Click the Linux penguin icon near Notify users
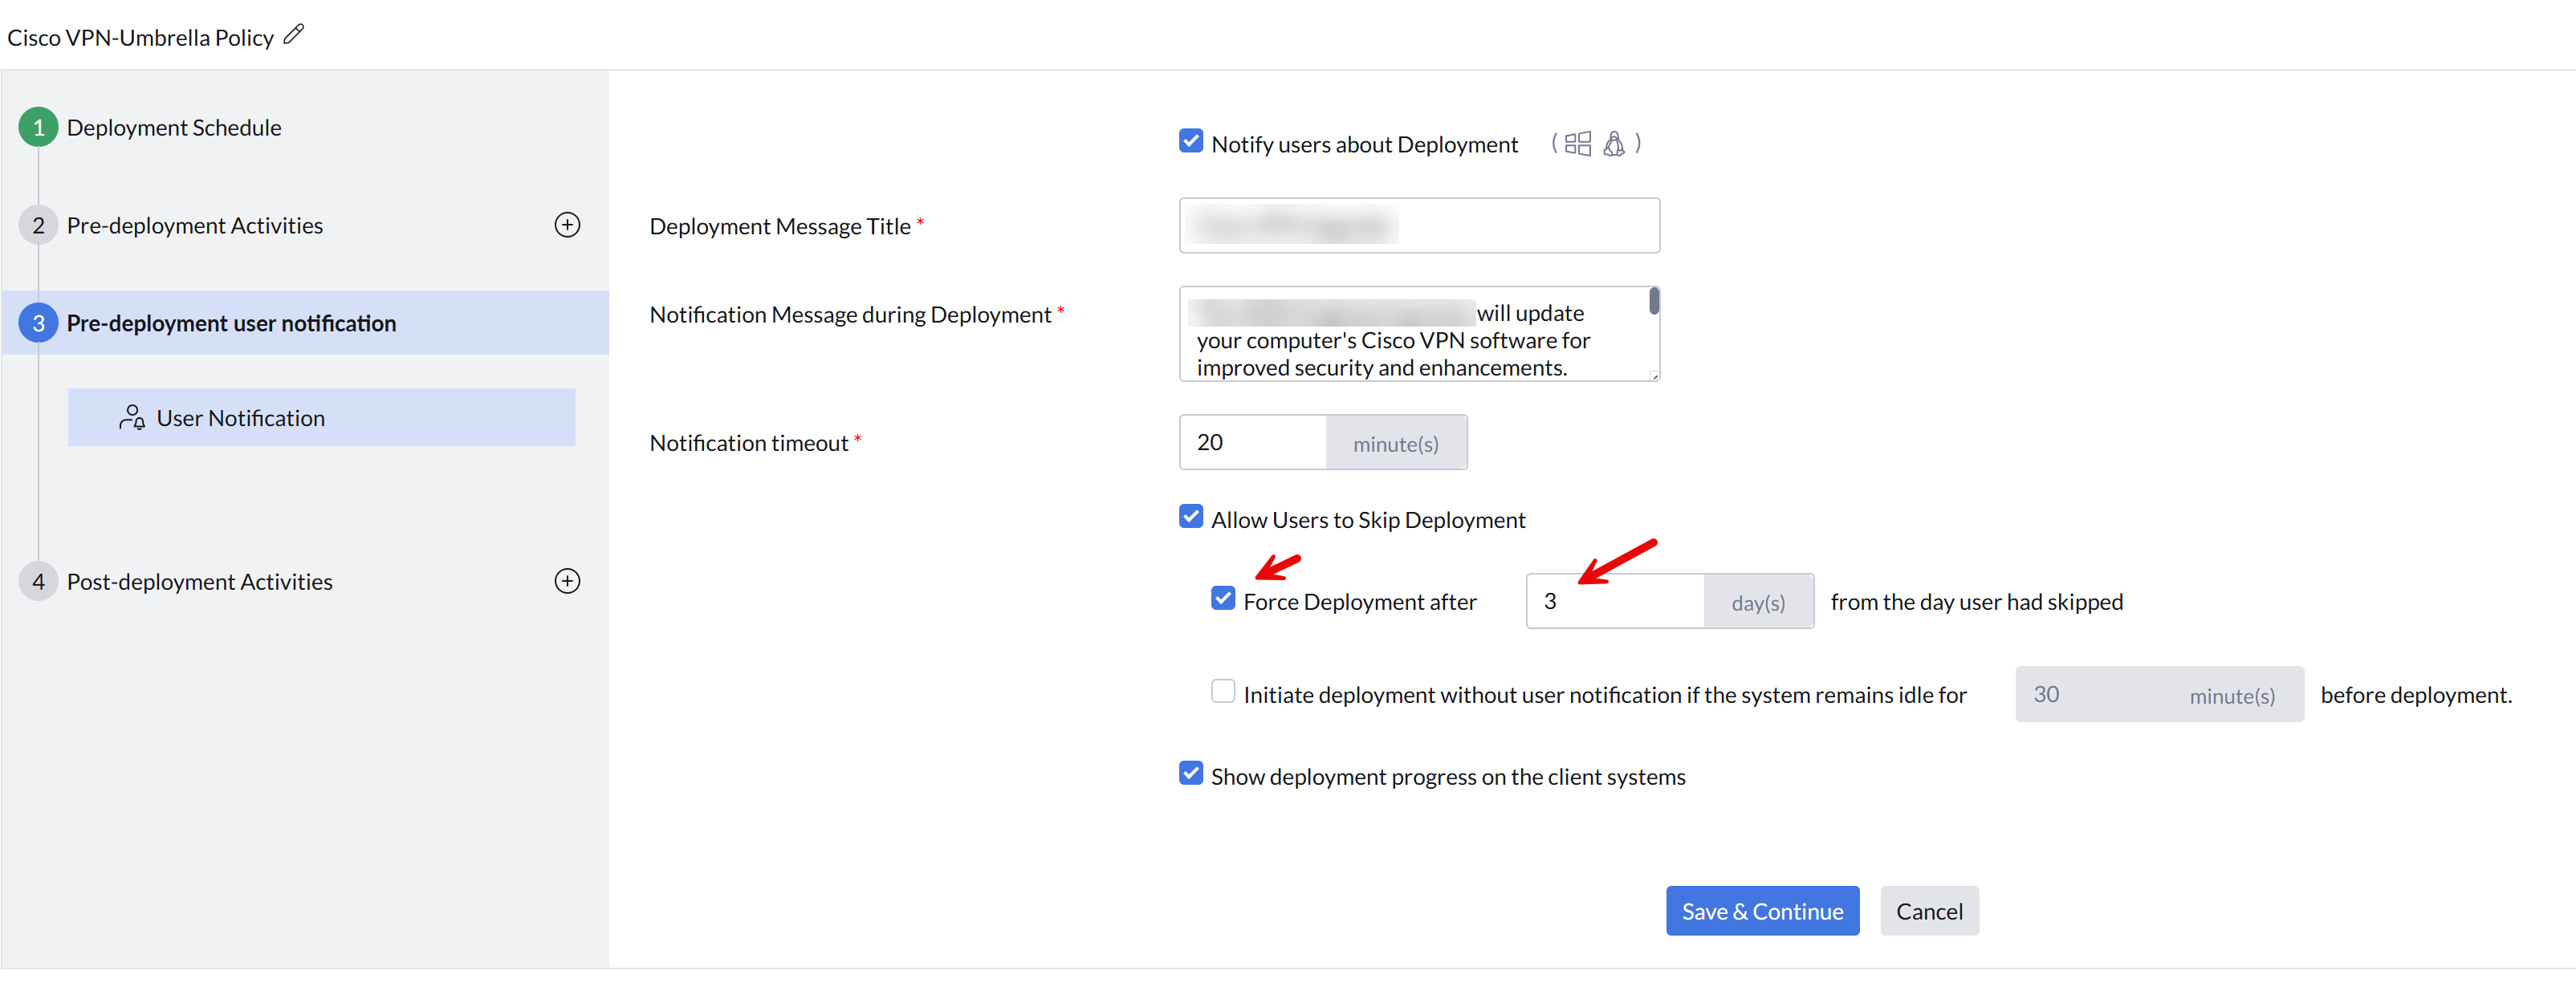 coord(1613,144)
